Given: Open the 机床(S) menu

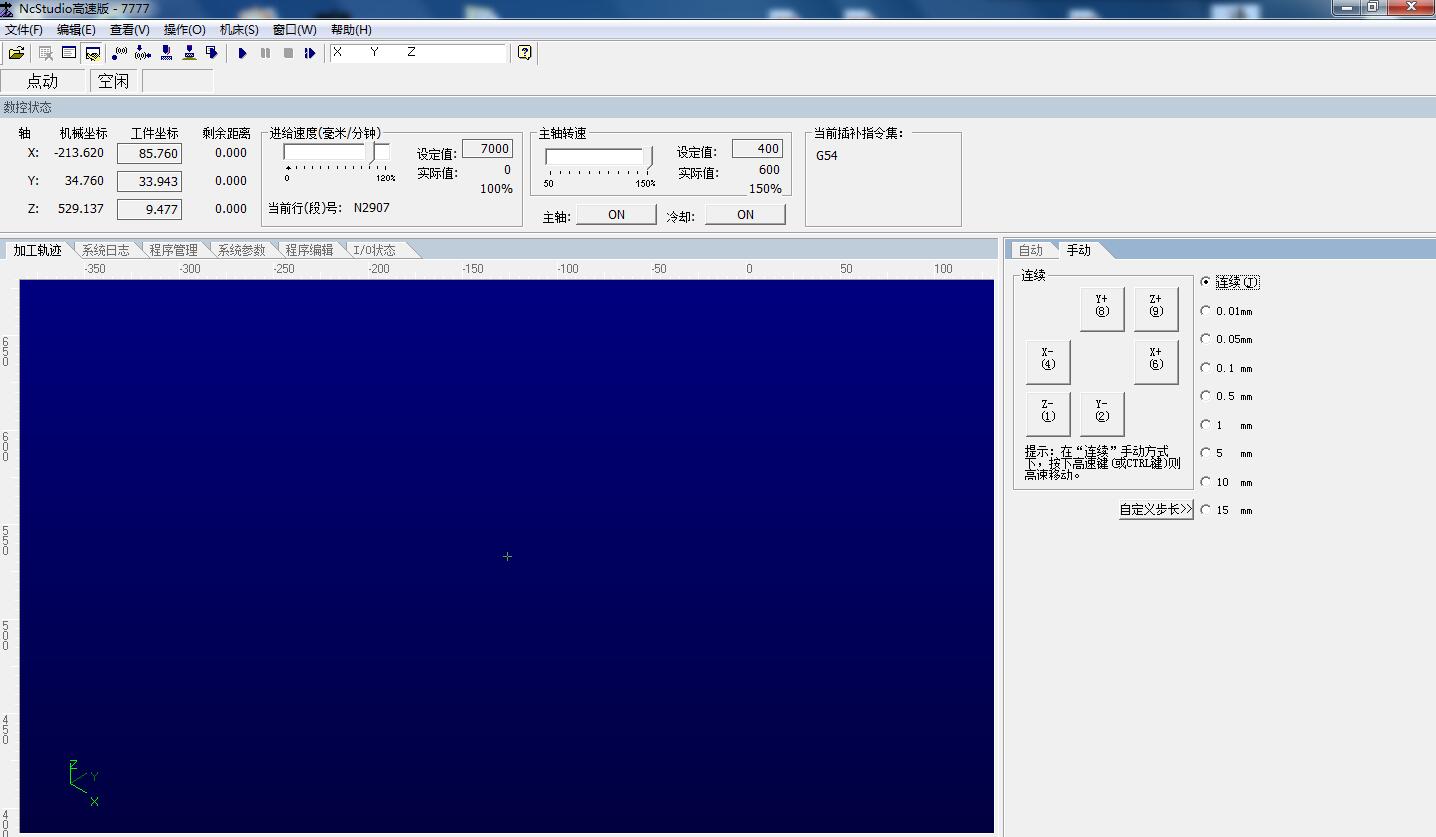Looking at the screenshot, I should click(239, 30).
